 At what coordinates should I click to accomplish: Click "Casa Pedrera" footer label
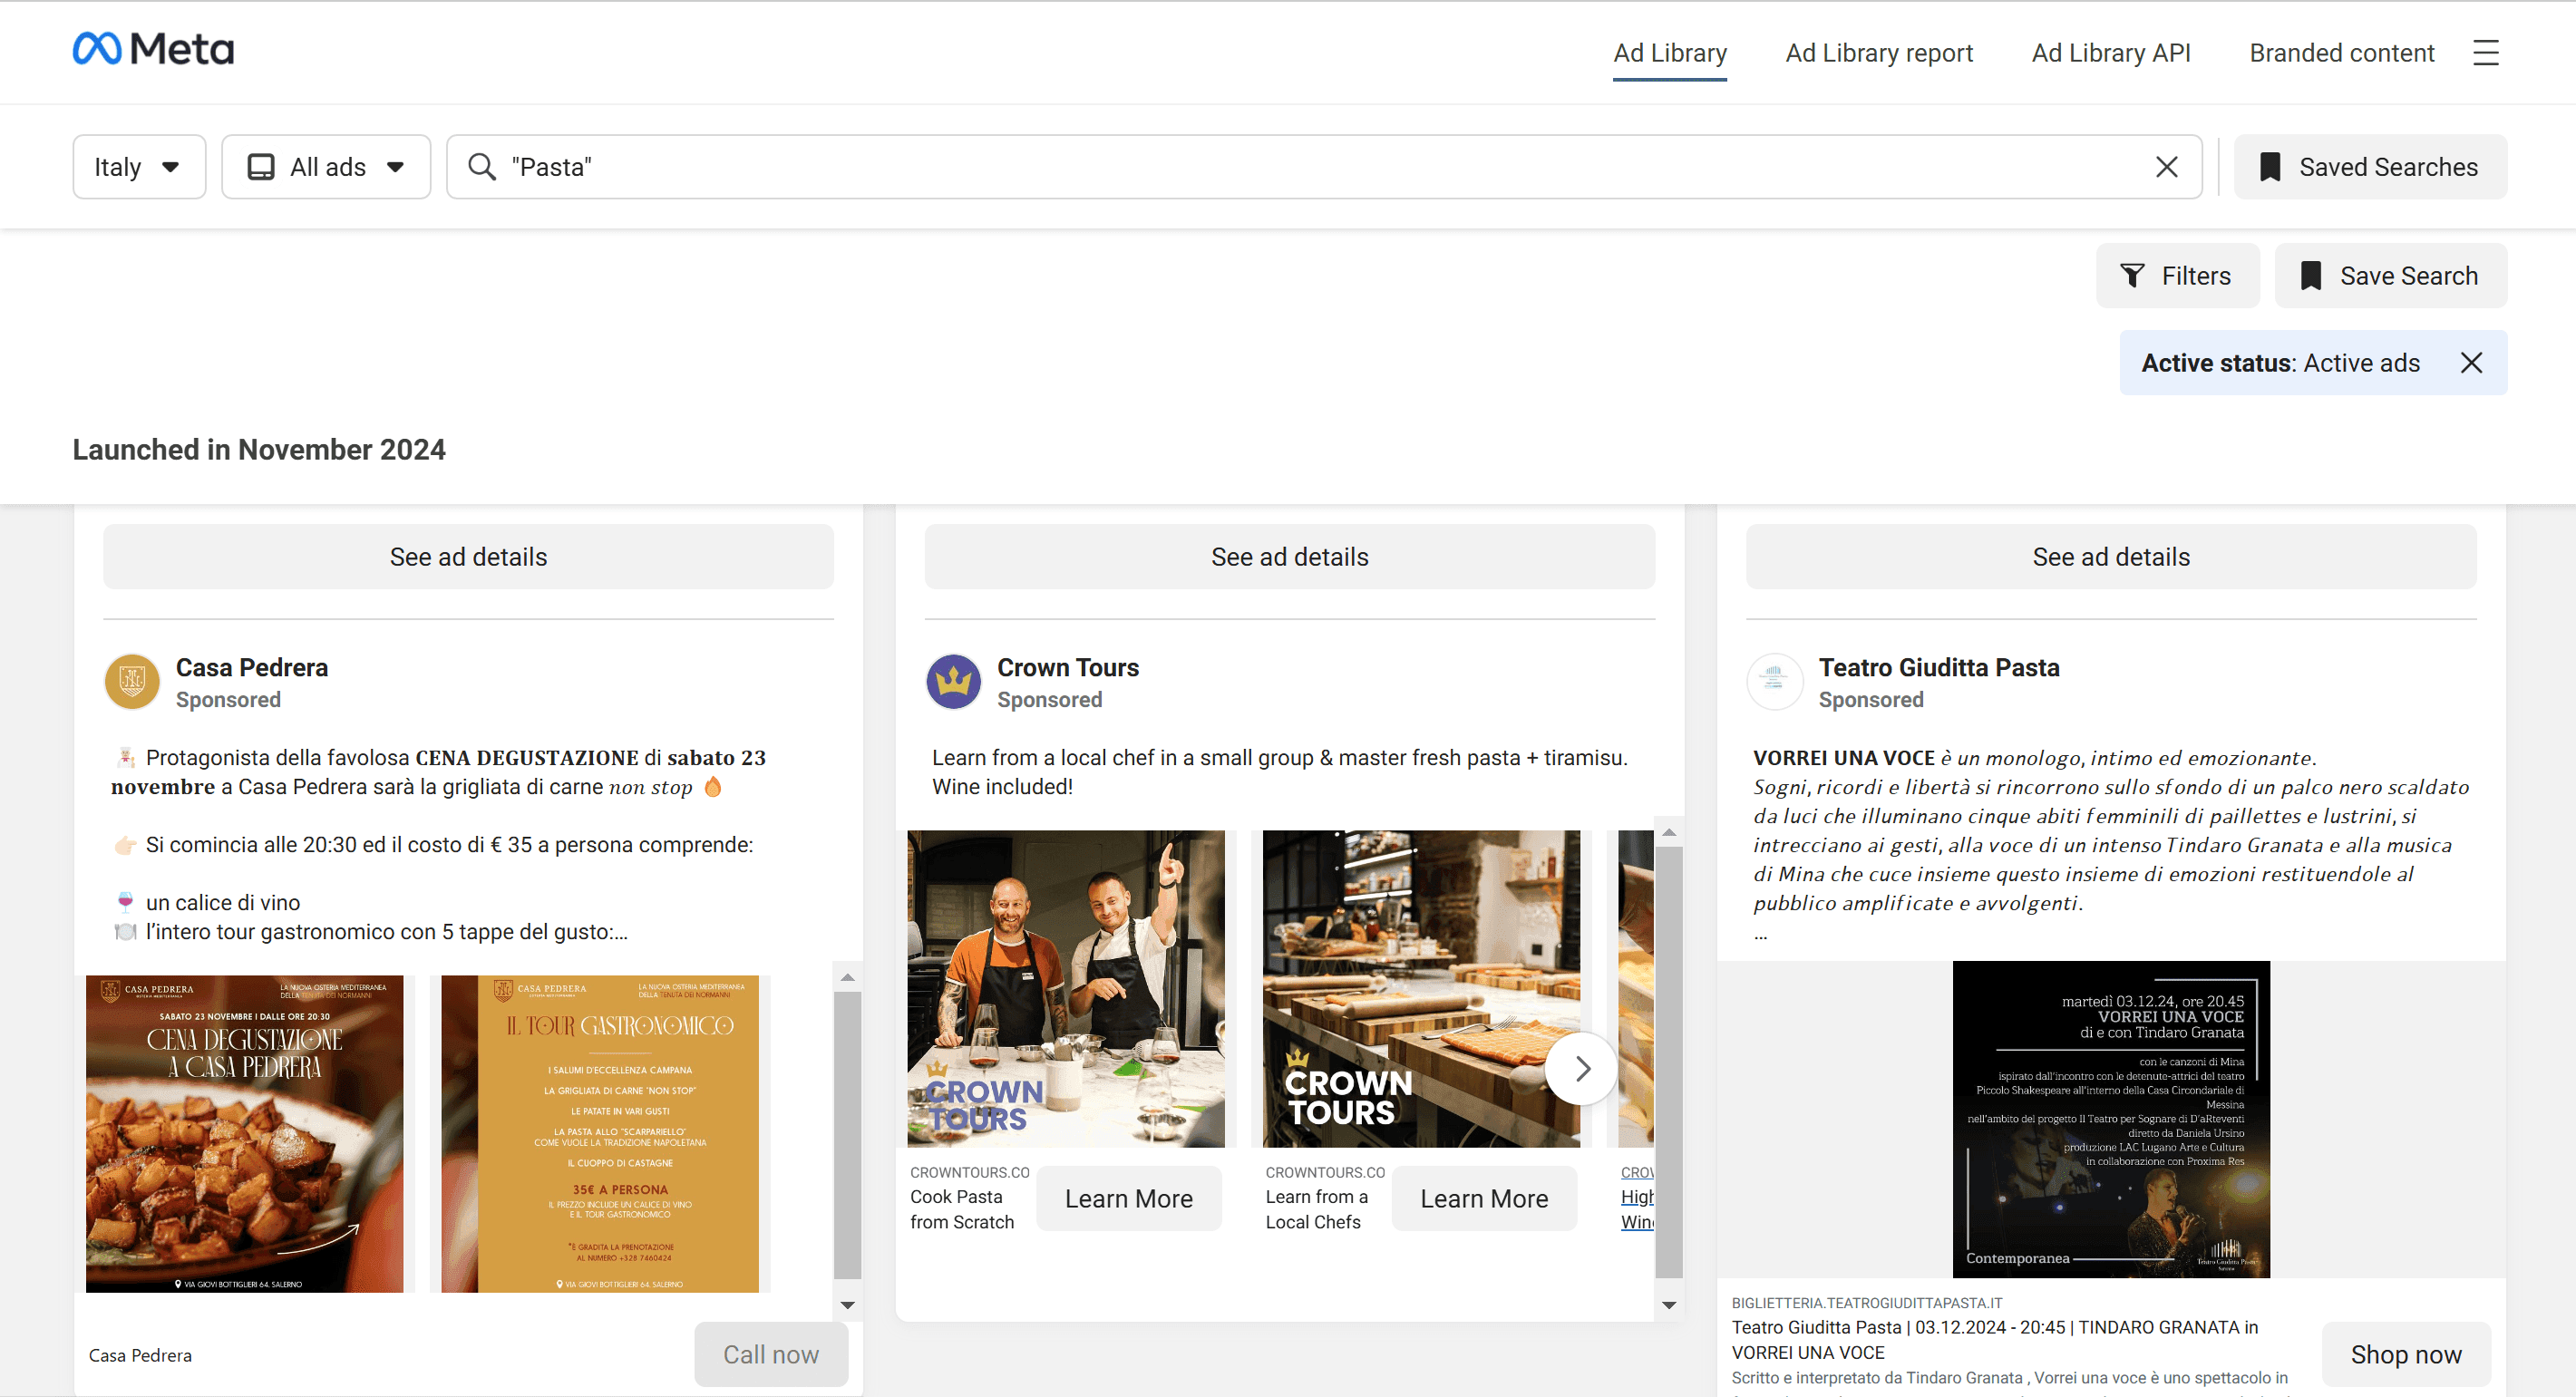coord(140,1356)
